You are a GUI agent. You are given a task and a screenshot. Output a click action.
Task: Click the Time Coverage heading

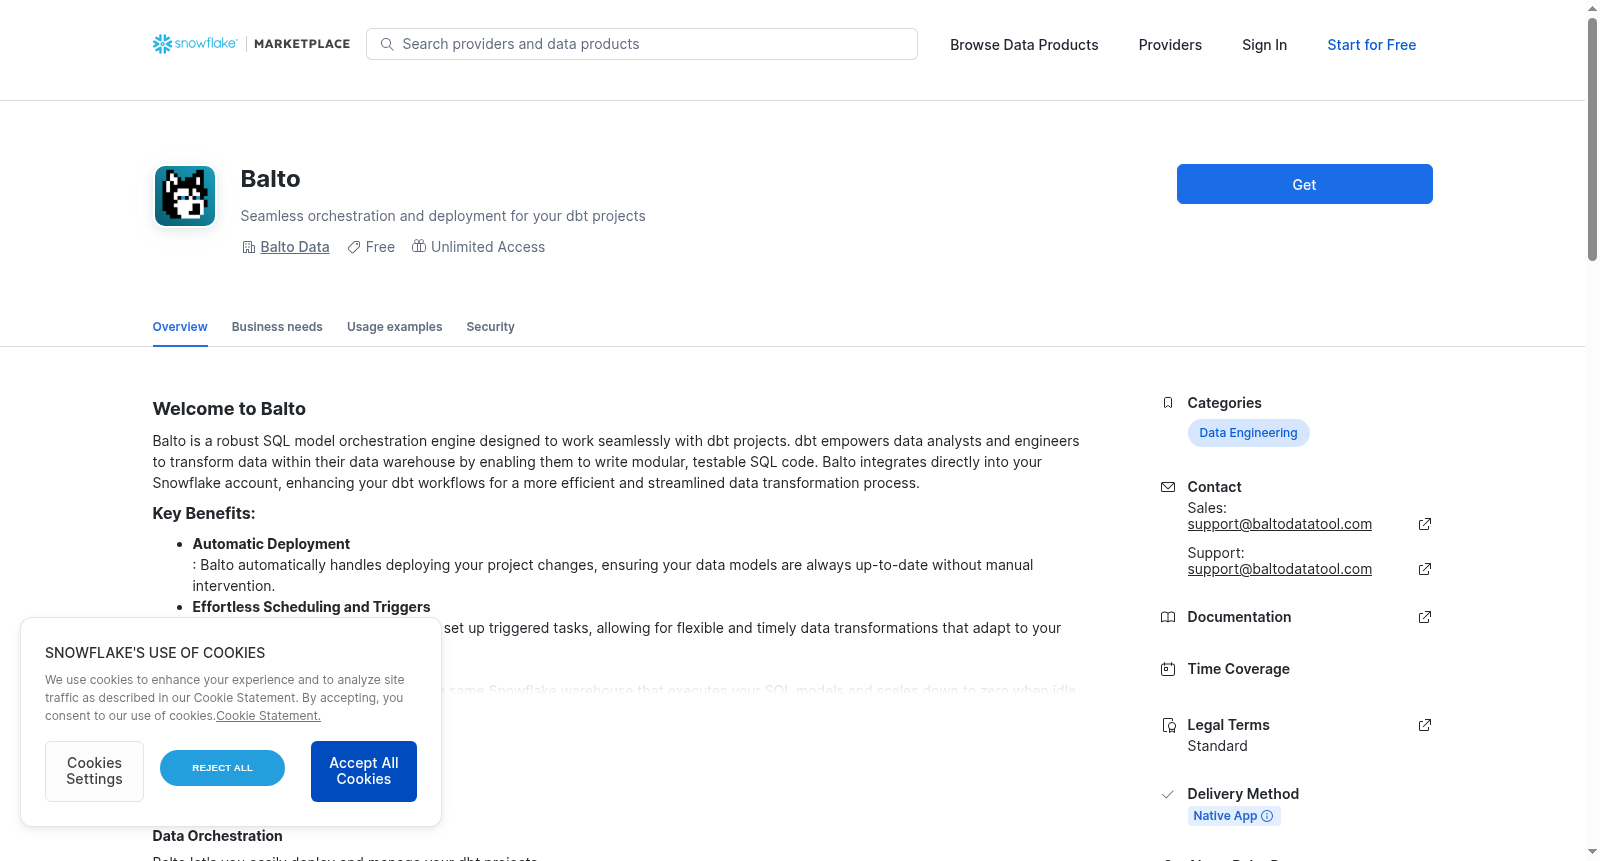coord(1238,669)
